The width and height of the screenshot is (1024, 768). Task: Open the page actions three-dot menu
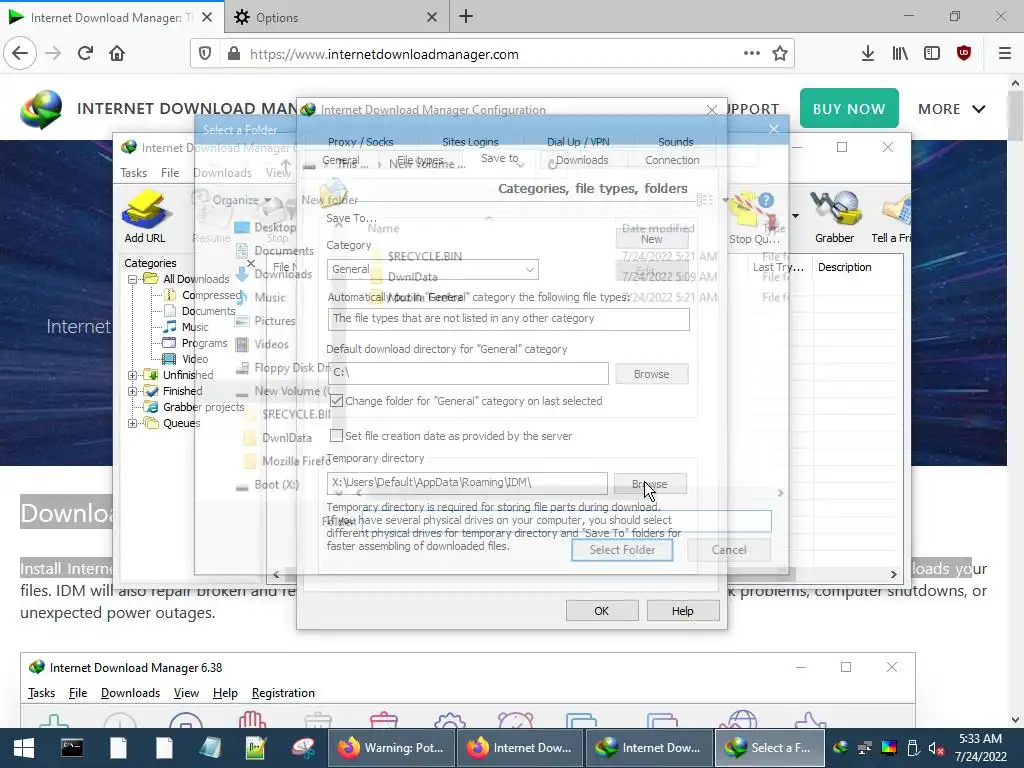click(752, 54)
